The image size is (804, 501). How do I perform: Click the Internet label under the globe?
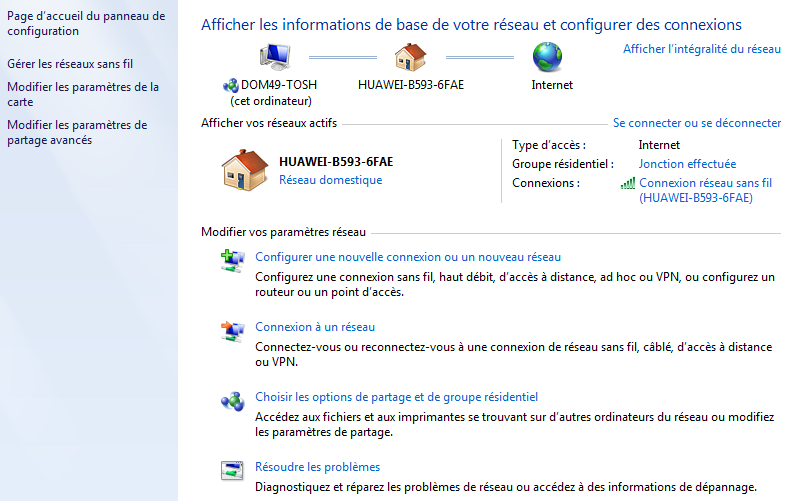(x=552, y=85)
